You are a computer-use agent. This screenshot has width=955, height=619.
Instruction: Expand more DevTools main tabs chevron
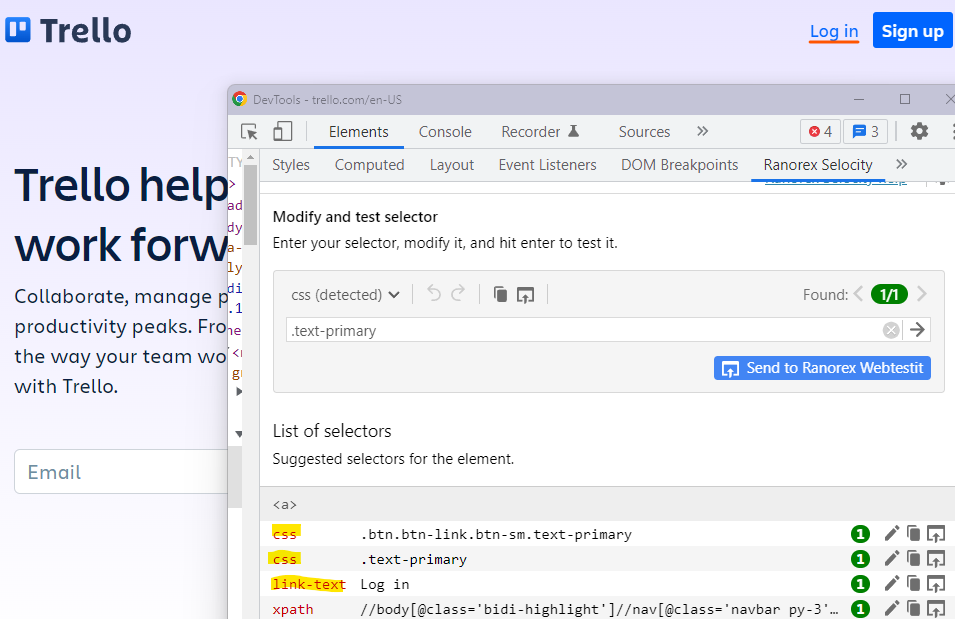[702, 132]
